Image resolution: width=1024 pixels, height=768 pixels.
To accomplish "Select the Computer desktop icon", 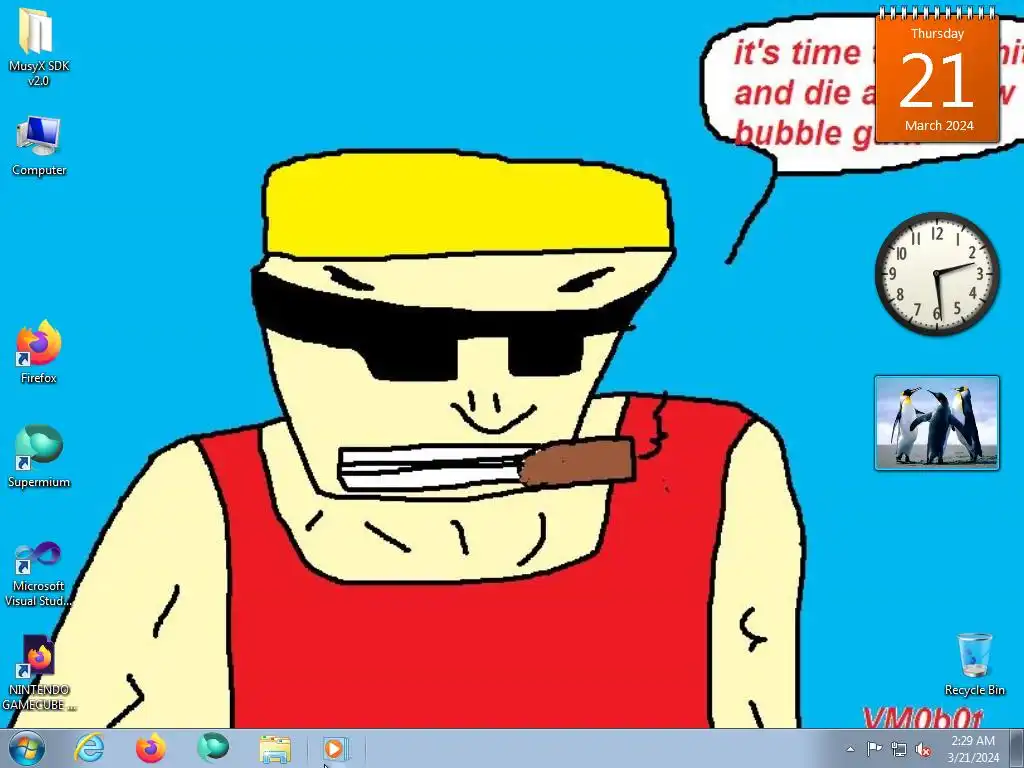I will click(39, 147).
